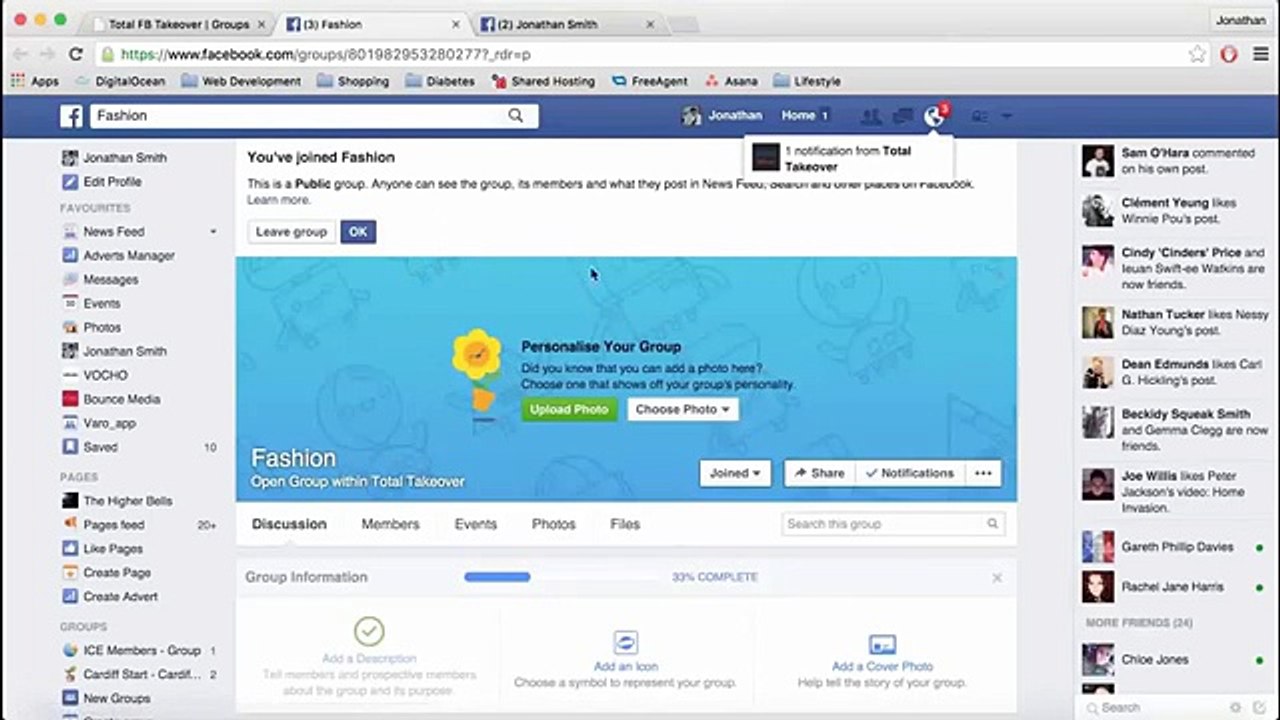Reload the page with the refresh icon
Screen dimensions: 1280x720
75,54
